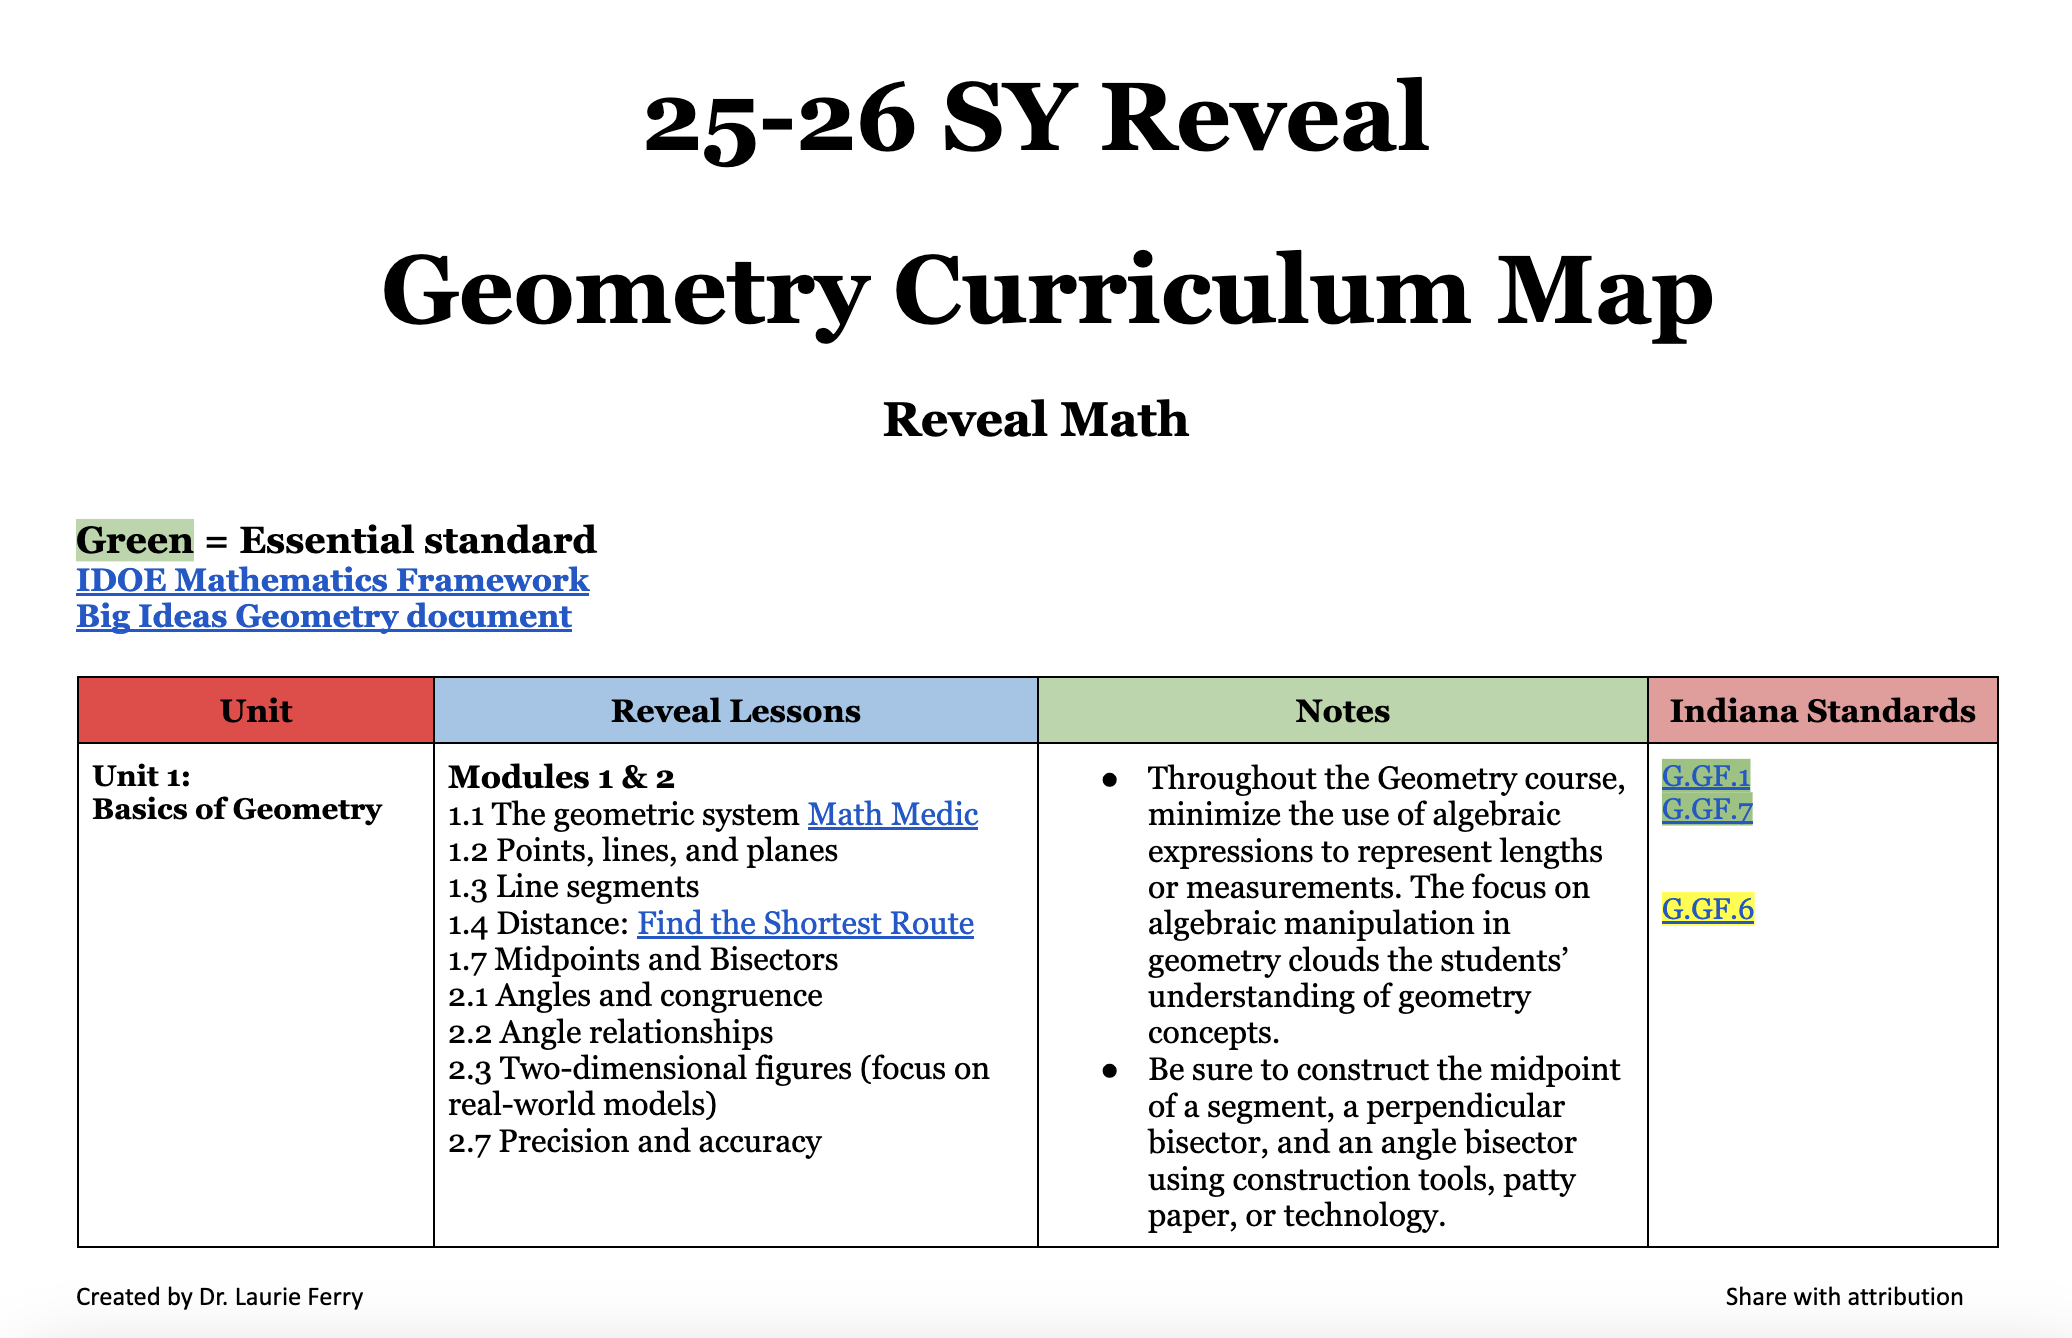The width and height of the screenshot is (2072, 1338).
Task: Open the Big Ideas Geometry document link
Action: pyautogui.click(x=323, y=617)
